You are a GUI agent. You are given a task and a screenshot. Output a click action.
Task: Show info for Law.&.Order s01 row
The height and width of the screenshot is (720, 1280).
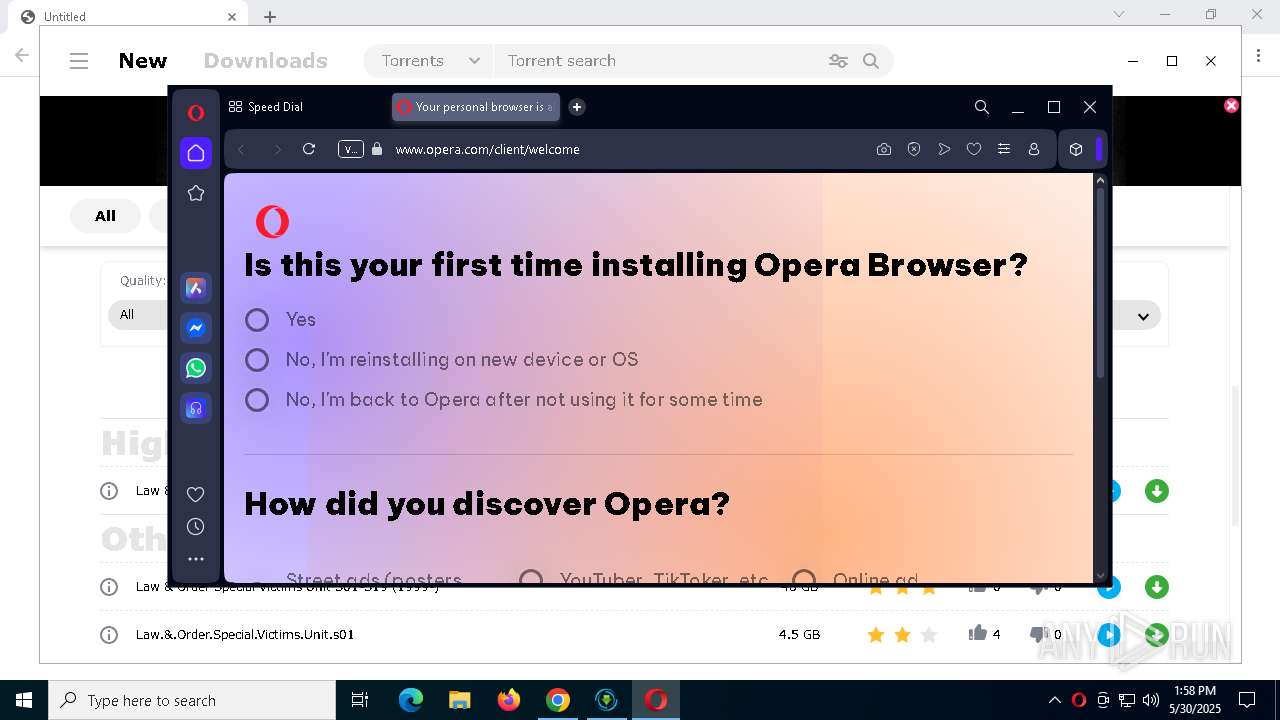tap(109, 635)
